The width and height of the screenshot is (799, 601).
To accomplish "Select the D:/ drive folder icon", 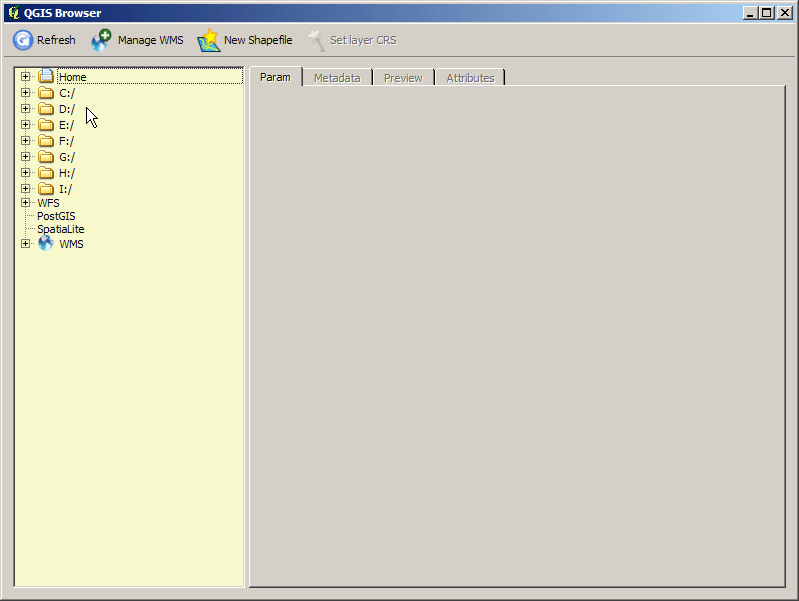I will [46, 109].
